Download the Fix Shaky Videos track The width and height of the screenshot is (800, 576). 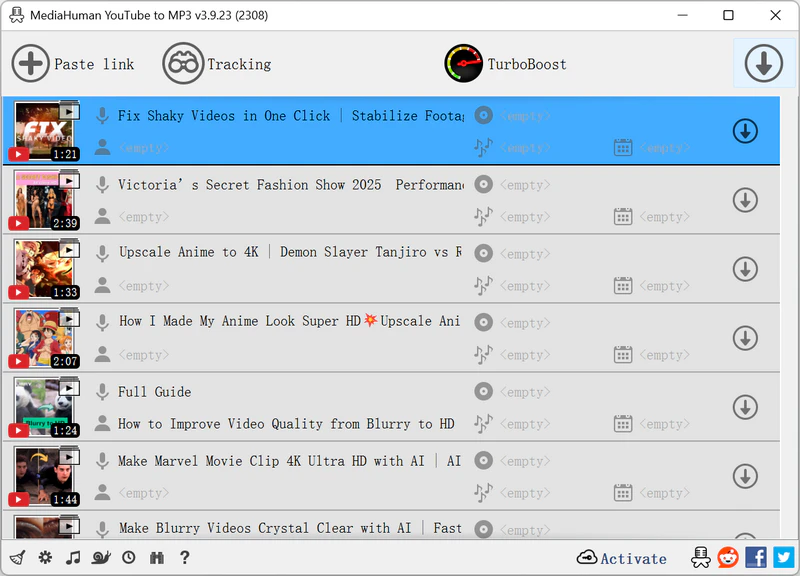tap(745, 131)
